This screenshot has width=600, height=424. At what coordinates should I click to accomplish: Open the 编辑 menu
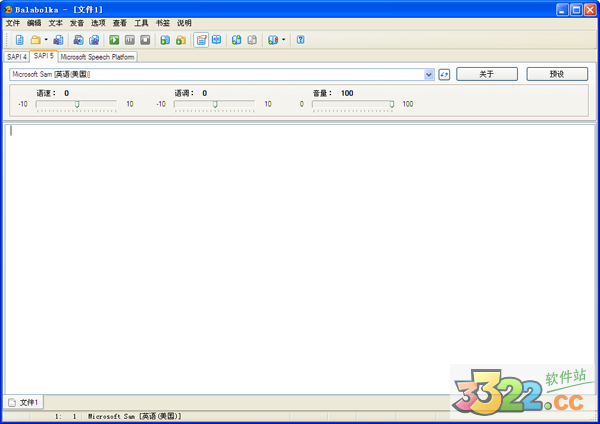34,23
